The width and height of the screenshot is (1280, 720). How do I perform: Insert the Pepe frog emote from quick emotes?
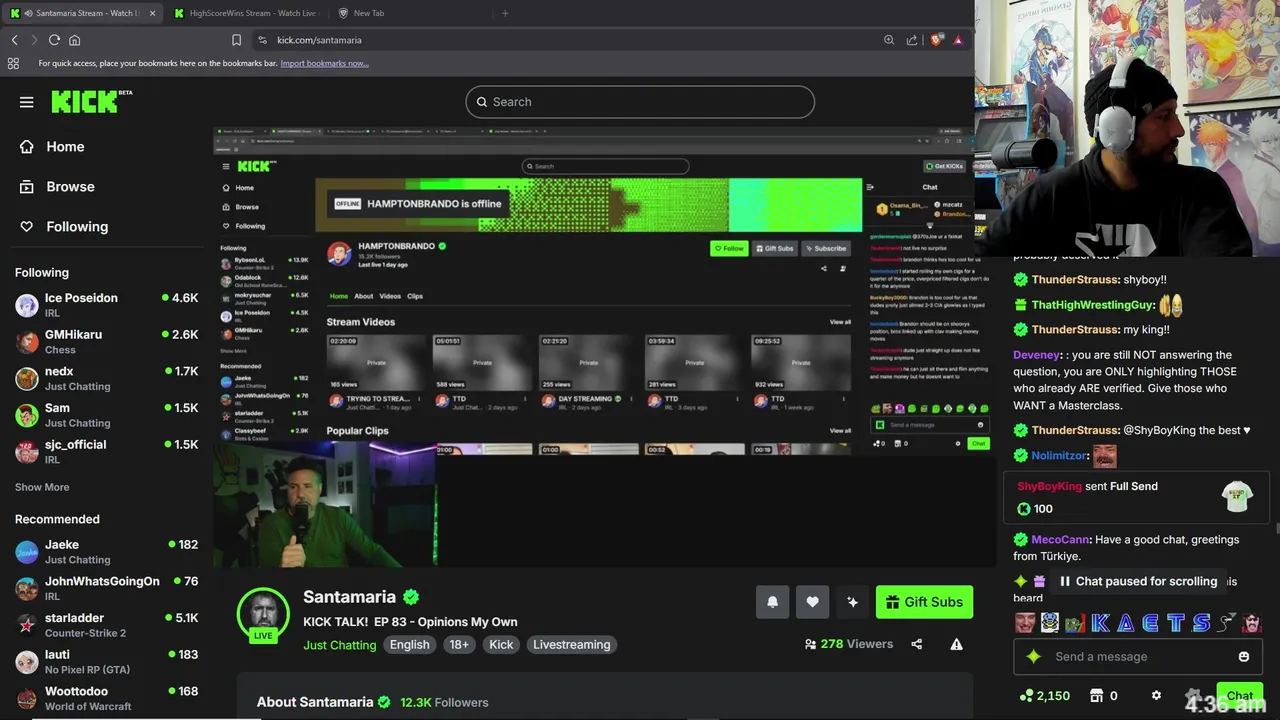coord(1074,623)
